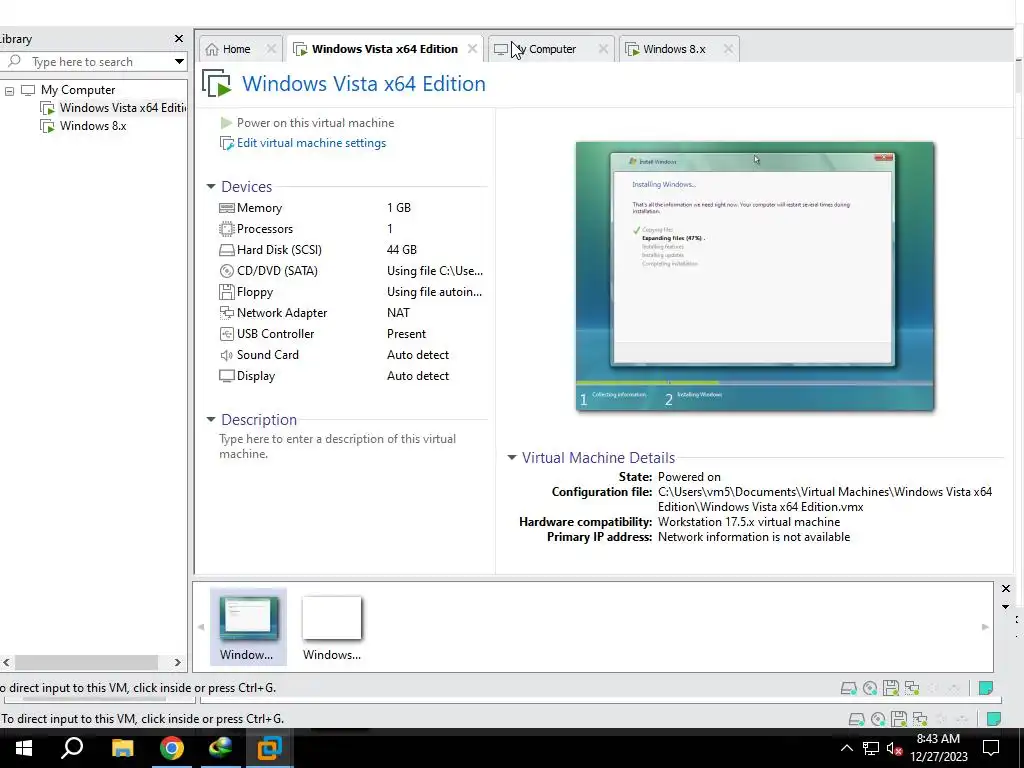Click the USB Controller device icon
Screen dimensions: 1024x768
[x=227, y=334]
